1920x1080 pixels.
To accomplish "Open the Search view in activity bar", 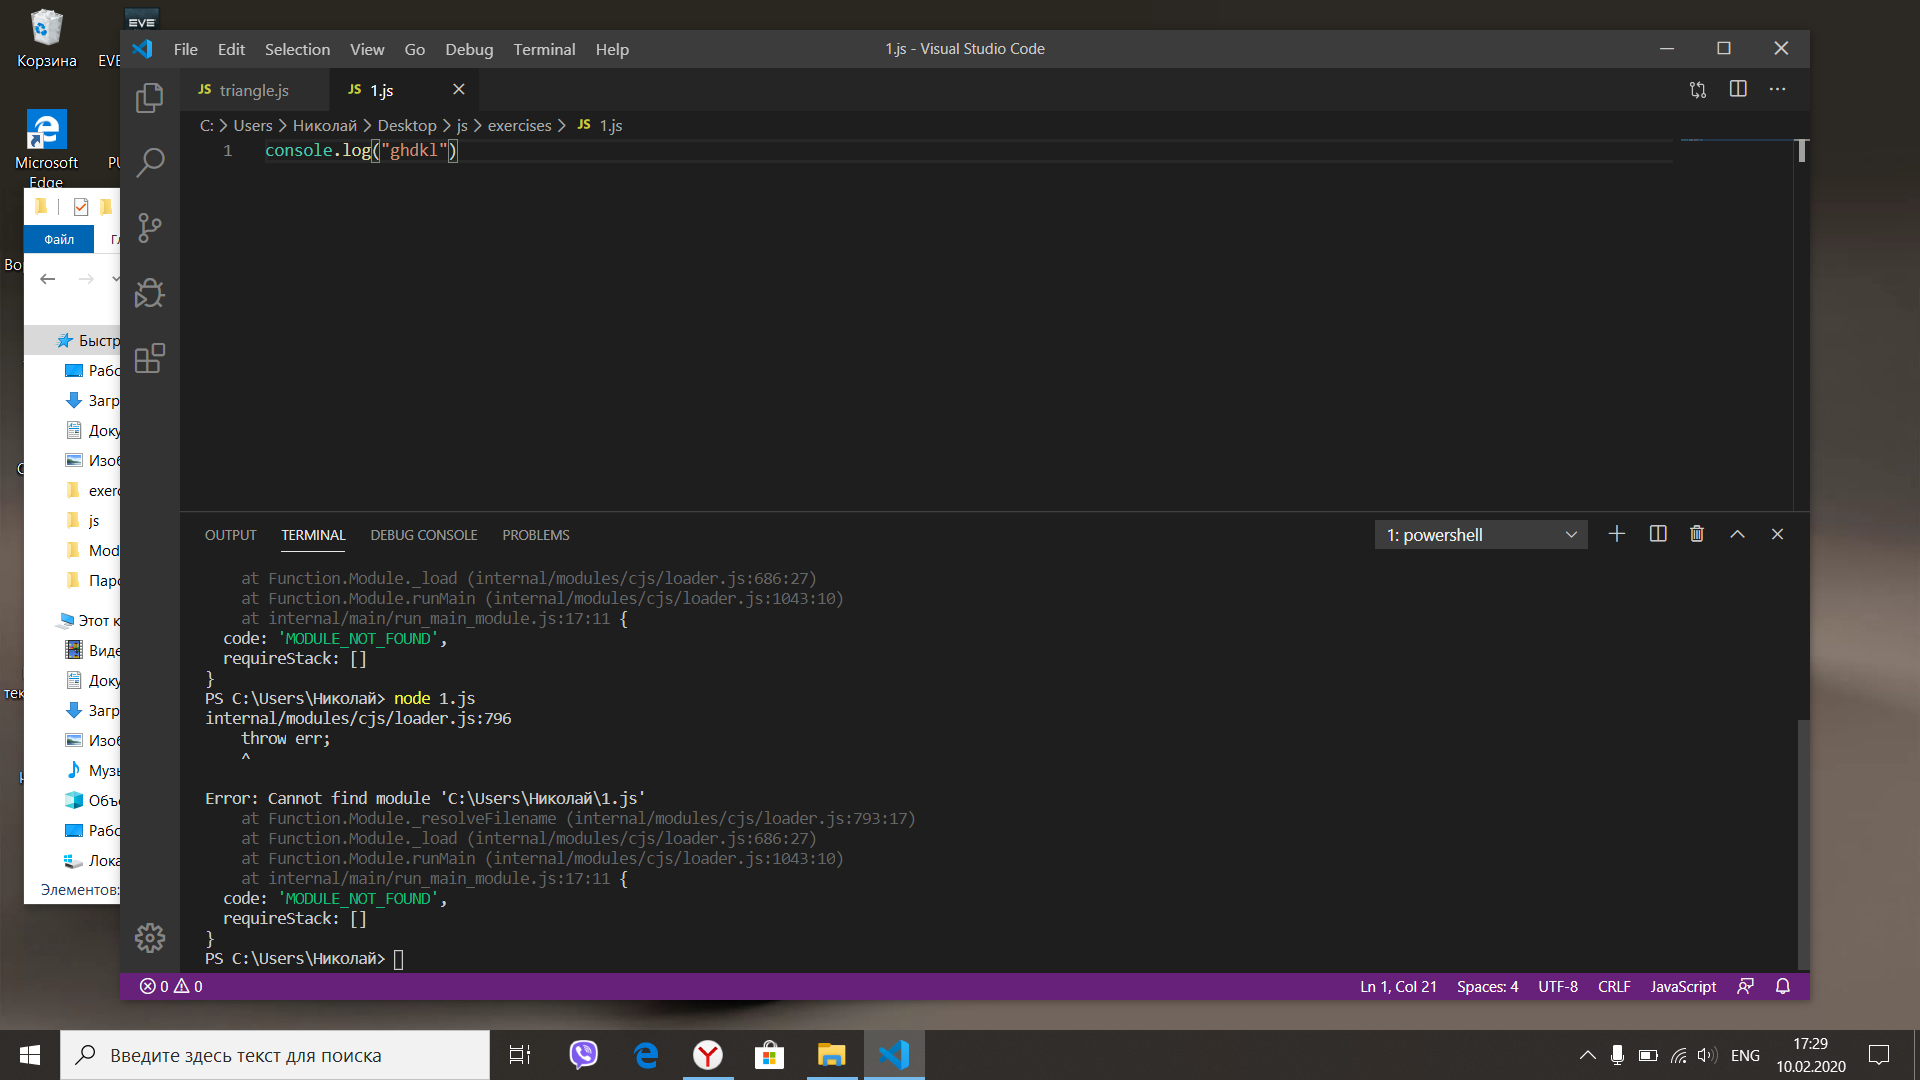I will [x=150, y=162].
